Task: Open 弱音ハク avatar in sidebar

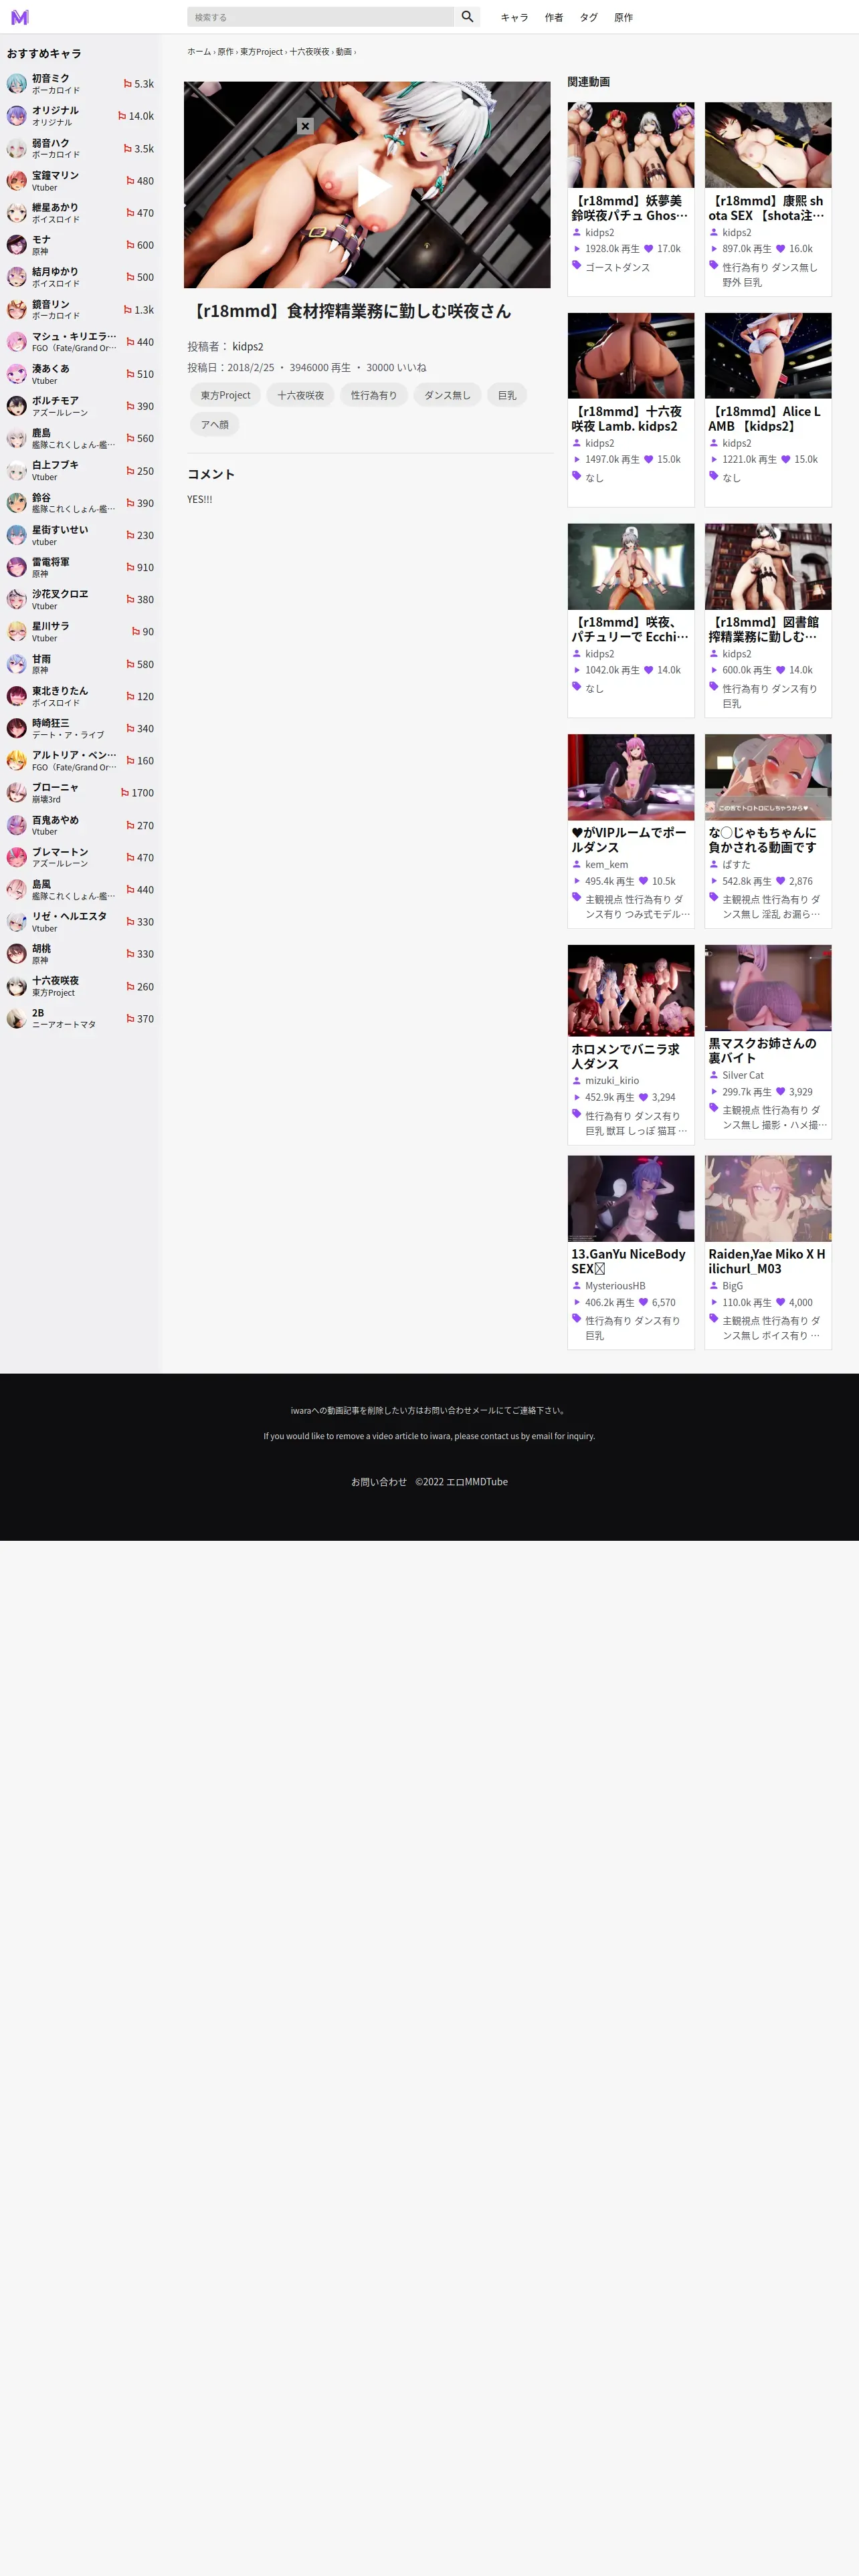Action: (x=17, y=149)
